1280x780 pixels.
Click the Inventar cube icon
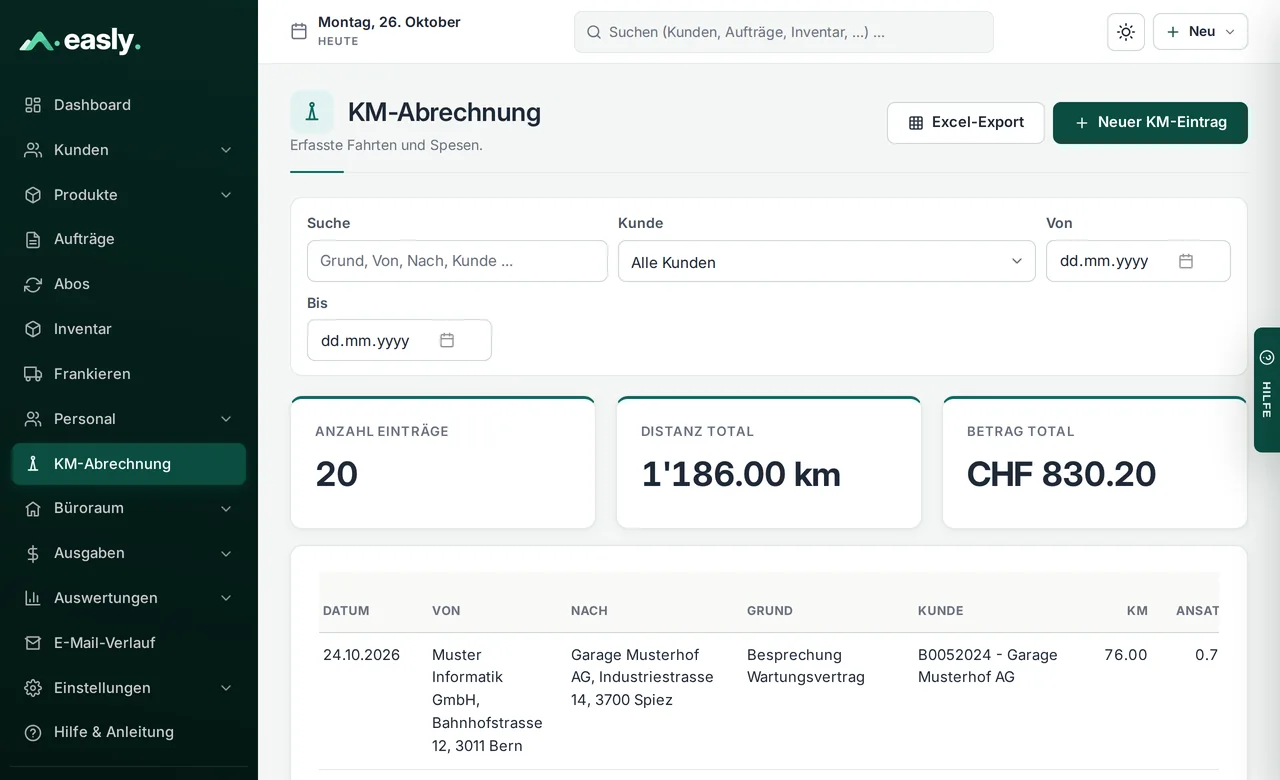pos(33,329)
